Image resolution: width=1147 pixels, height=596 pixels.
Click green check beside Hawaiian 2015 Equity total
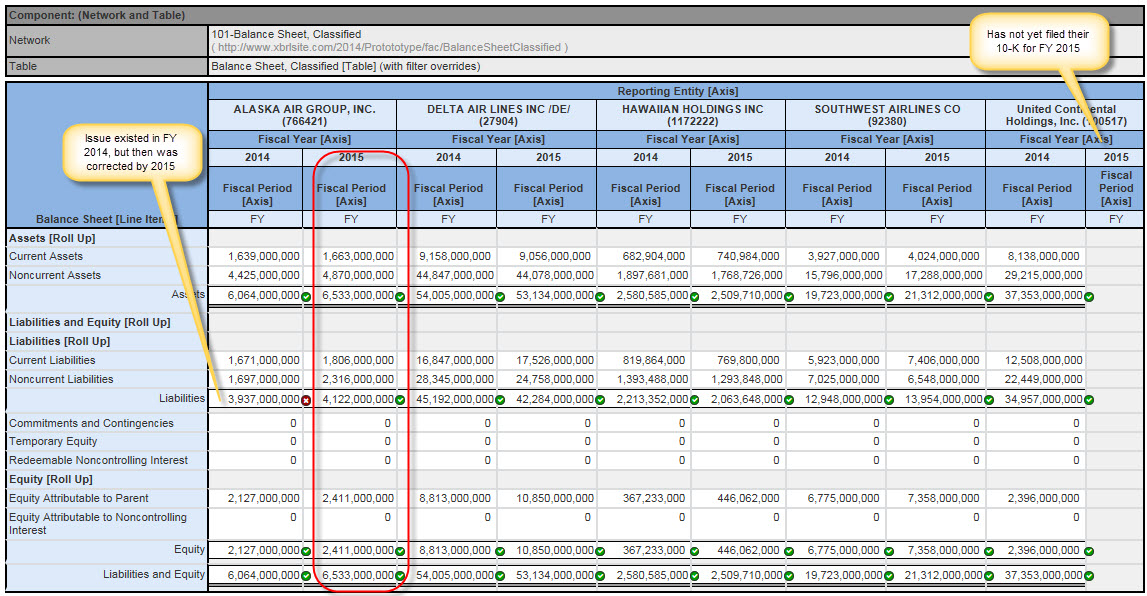click(x=788, y=551)
